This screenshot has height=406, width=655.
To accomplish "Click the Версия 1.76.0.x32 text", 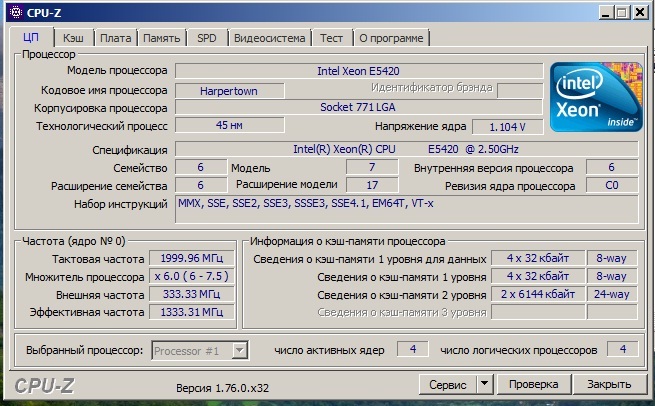I will point(222,388).
